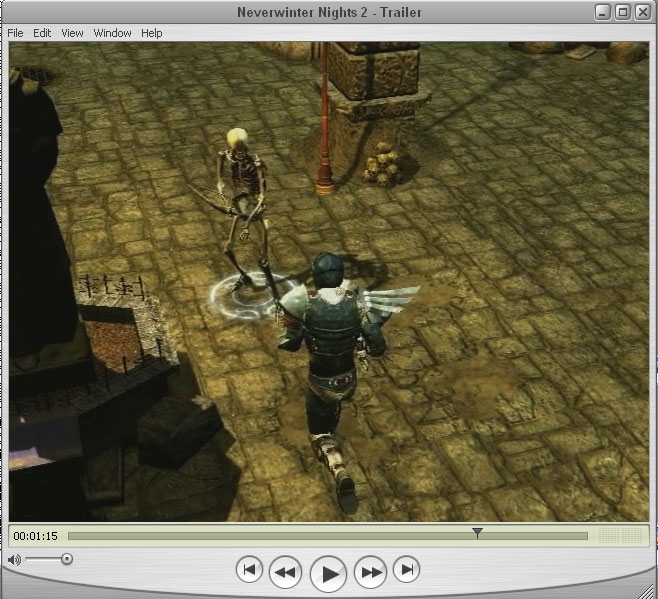658x599 pixels.
Task: Click the playhead marker on the timeline
Action: 478,534
